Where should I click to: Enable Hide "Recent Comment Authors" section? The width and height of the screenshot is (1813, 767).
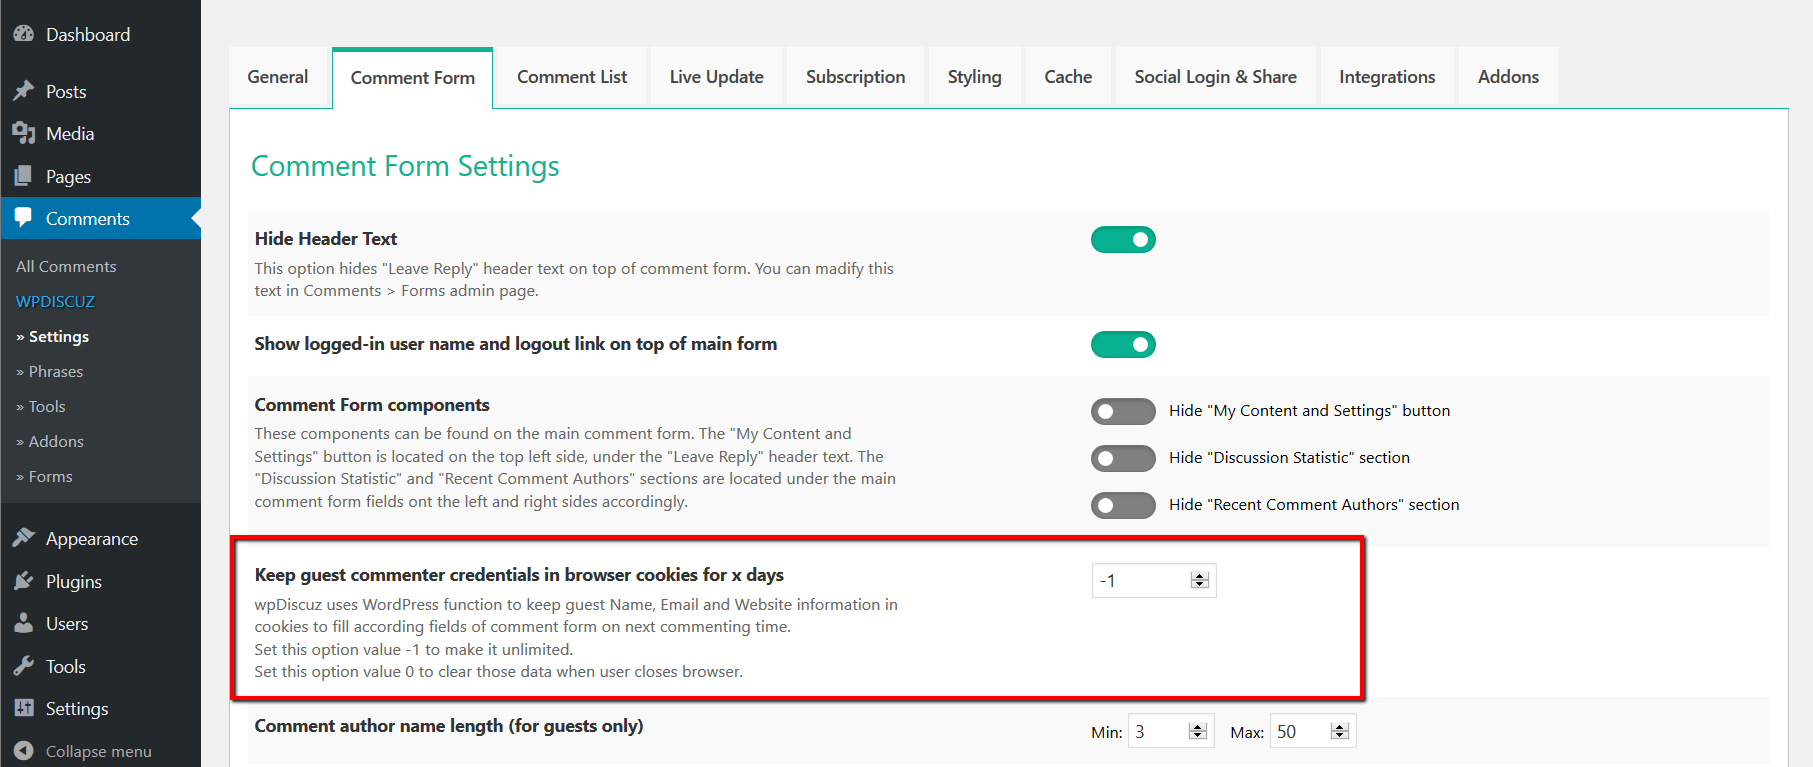(1123, 505)
